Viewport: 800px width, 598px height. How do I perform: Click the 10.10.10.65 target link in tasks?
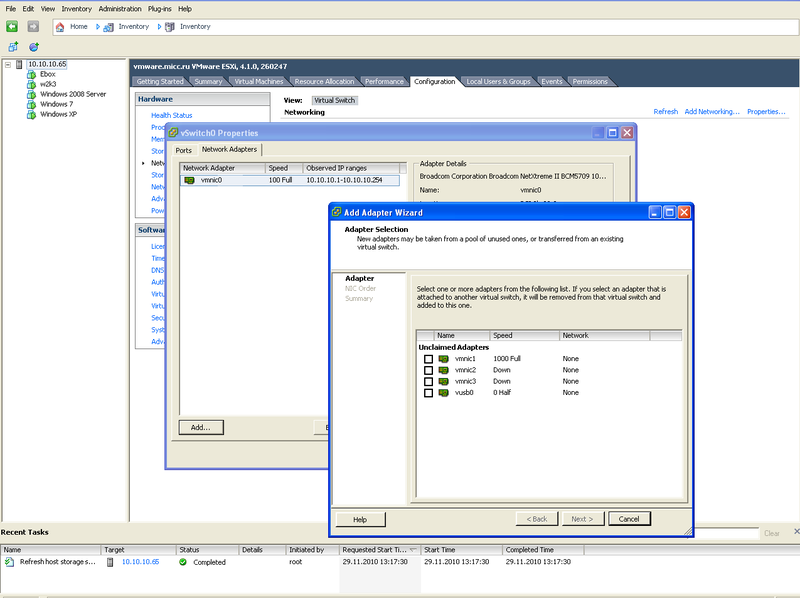coord(140,562)
